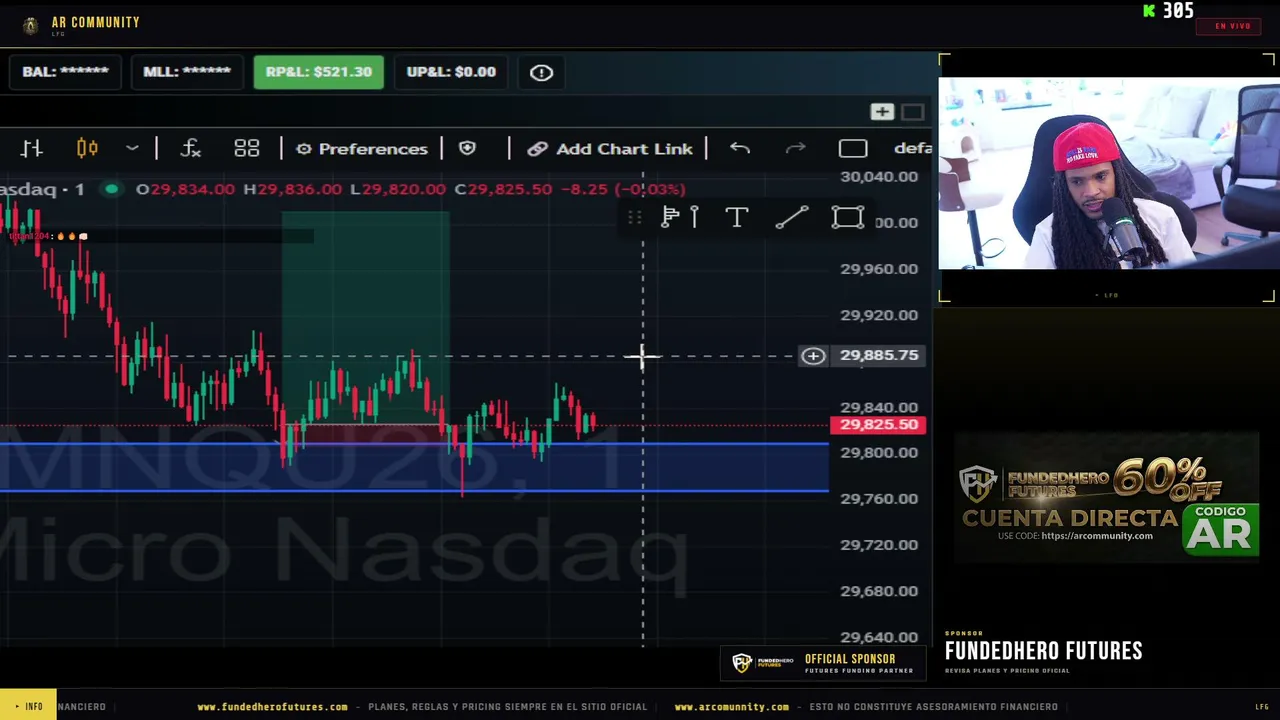The height and width of the screenshot is (720, 1280).
Task: Click the 29,960.00 price axis label
Action: coord(879,269)
